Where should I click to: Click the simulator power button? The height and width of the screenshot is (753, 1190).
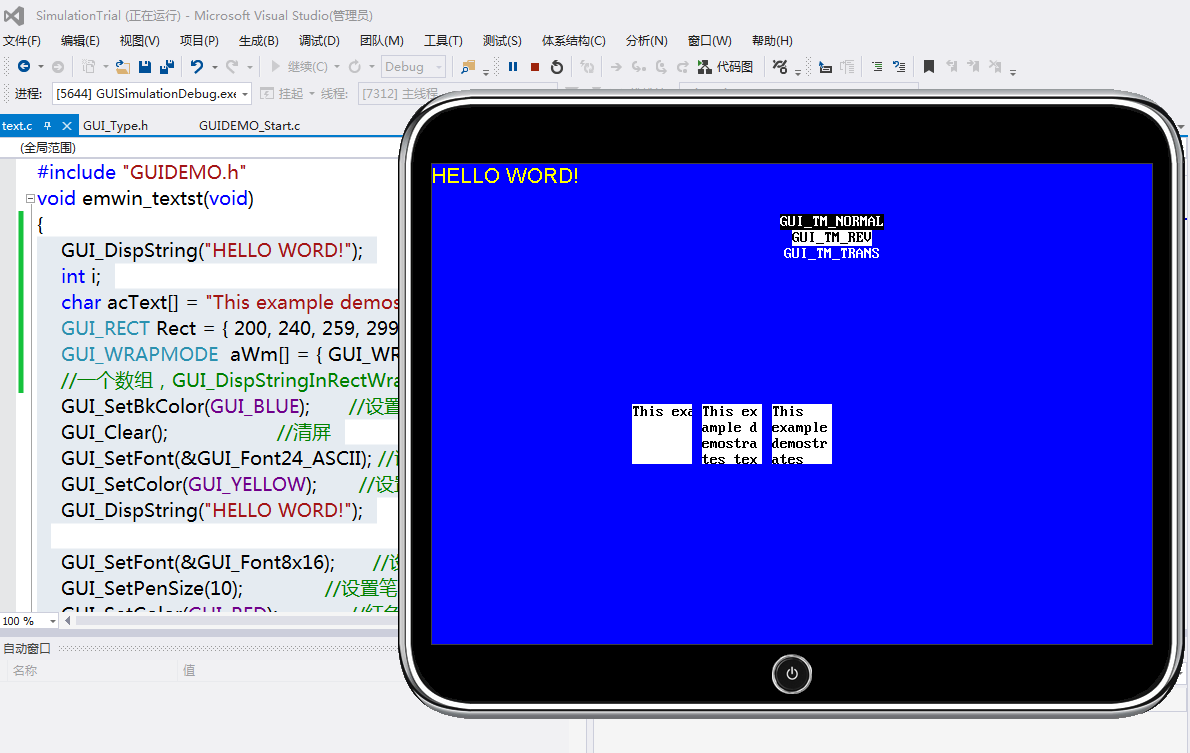click(x=792, y=673)
